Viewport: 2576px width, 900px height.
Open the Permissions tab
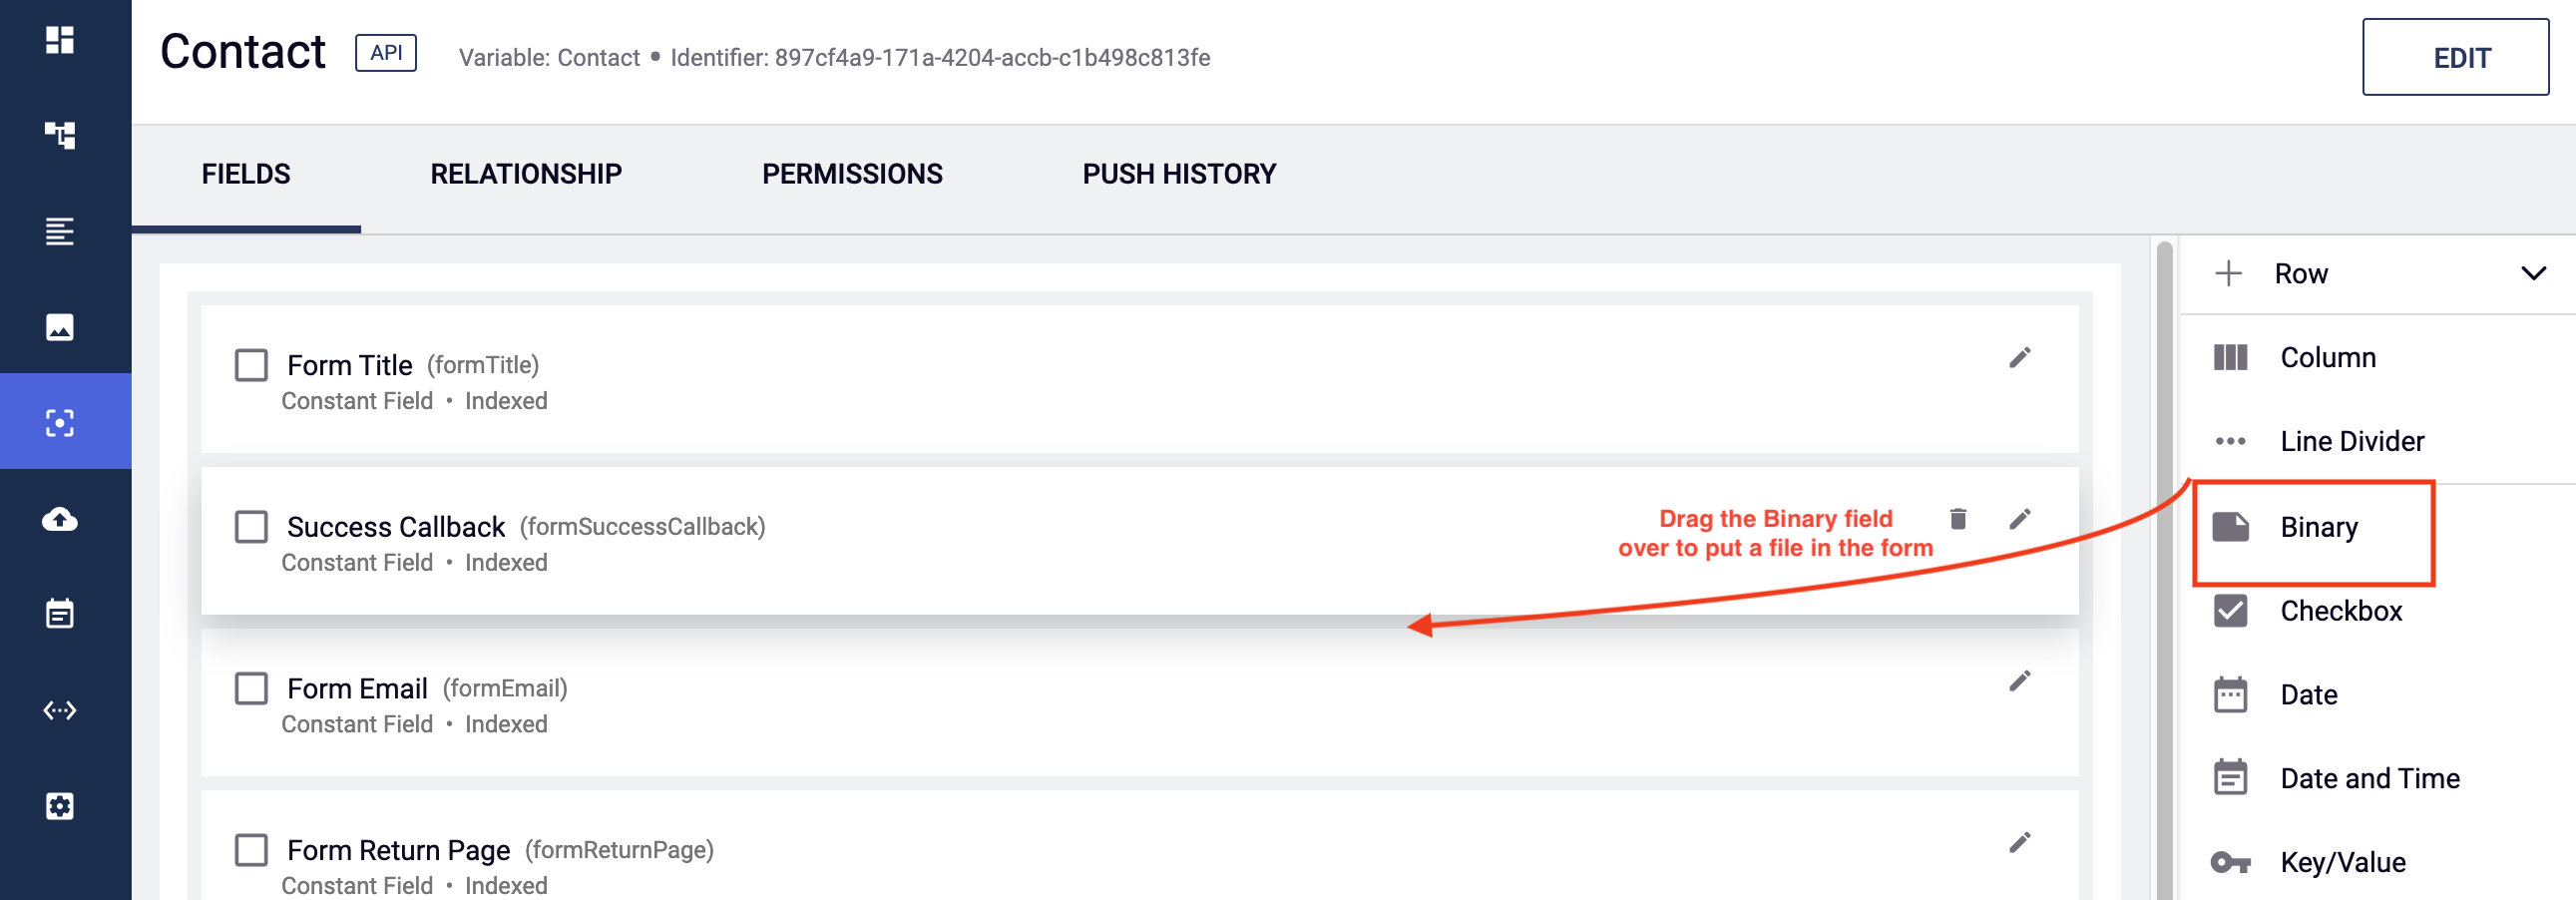[x=852, y=174]
